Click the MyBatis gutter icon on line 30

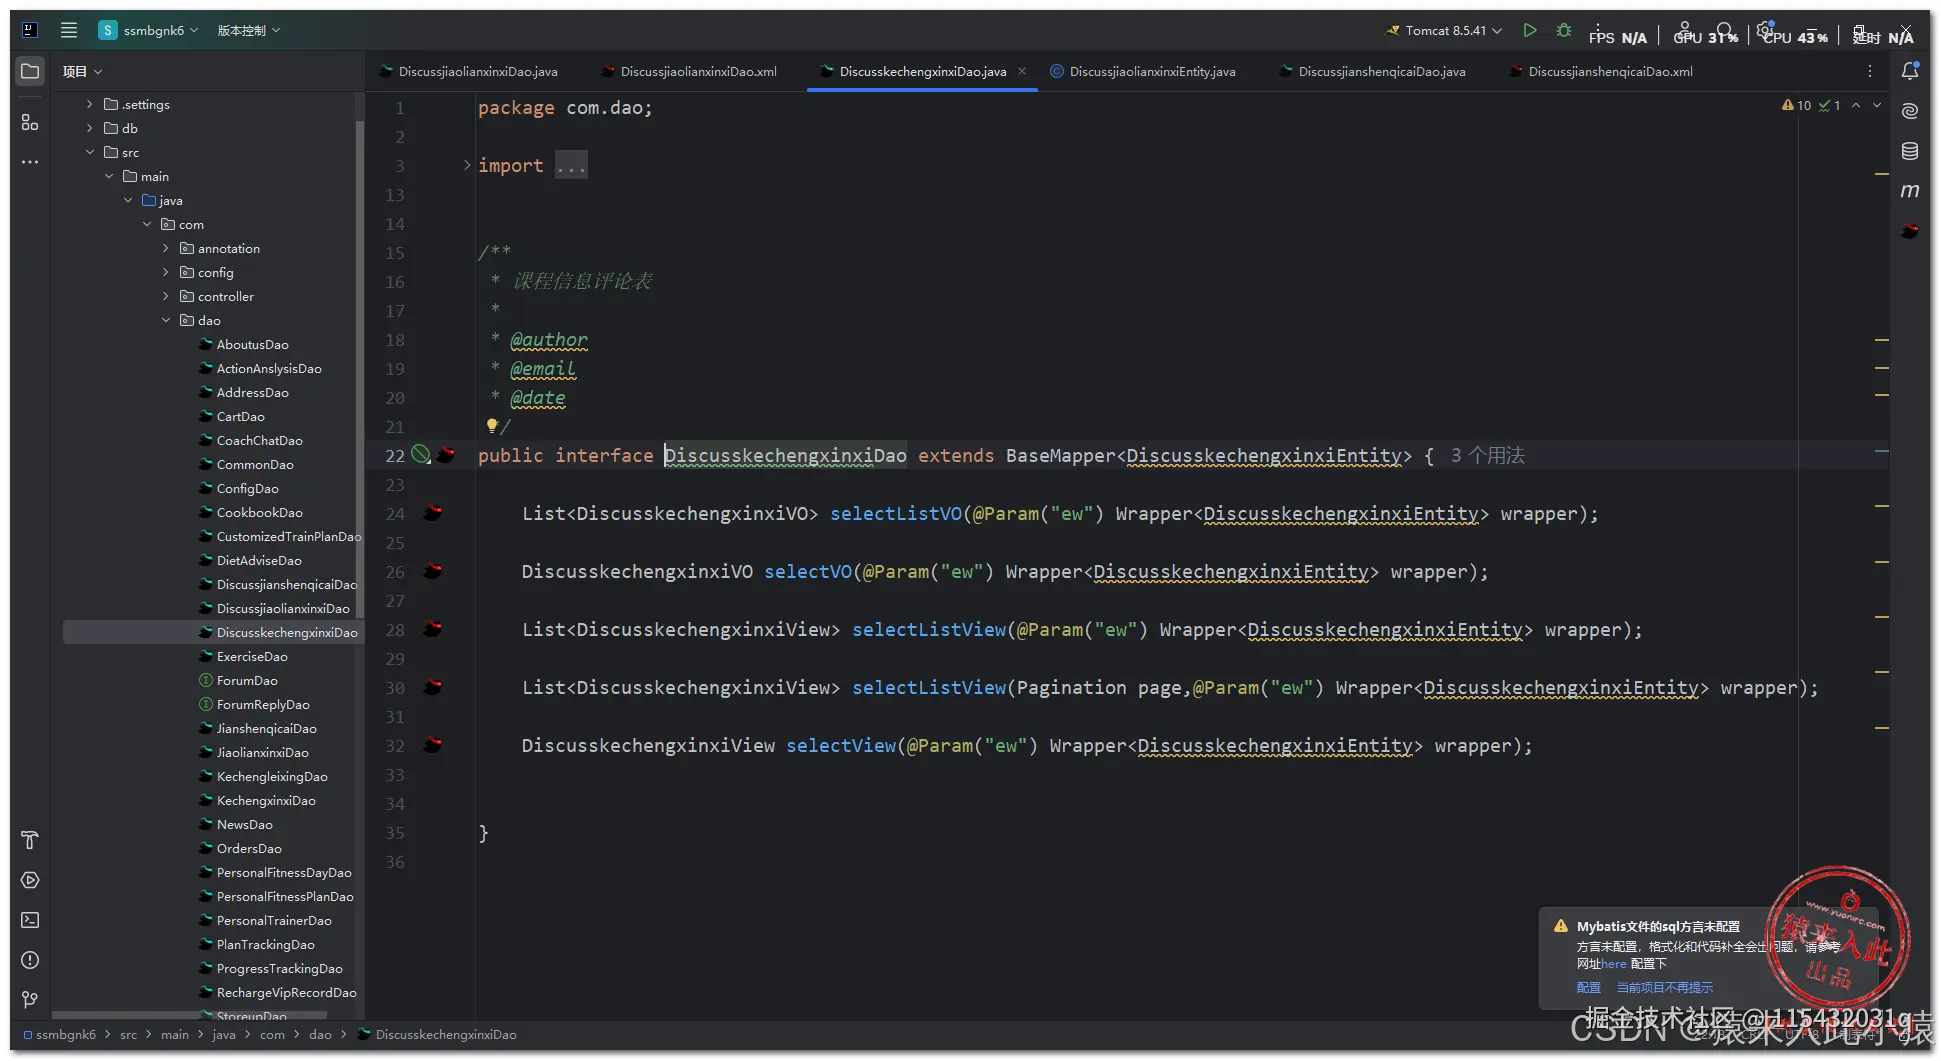click(433, 687)
